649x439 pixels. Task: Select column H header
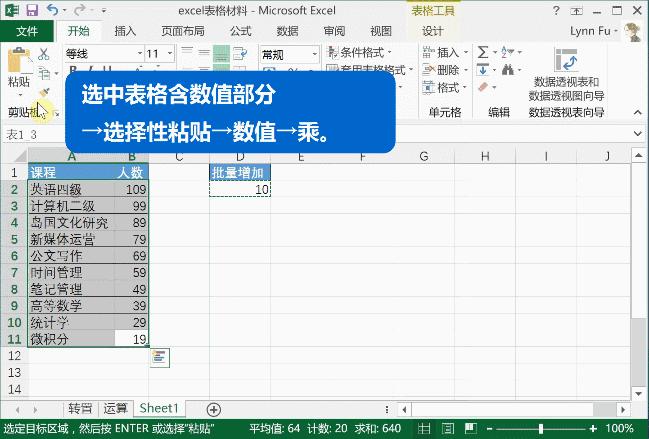coord(485,156)
